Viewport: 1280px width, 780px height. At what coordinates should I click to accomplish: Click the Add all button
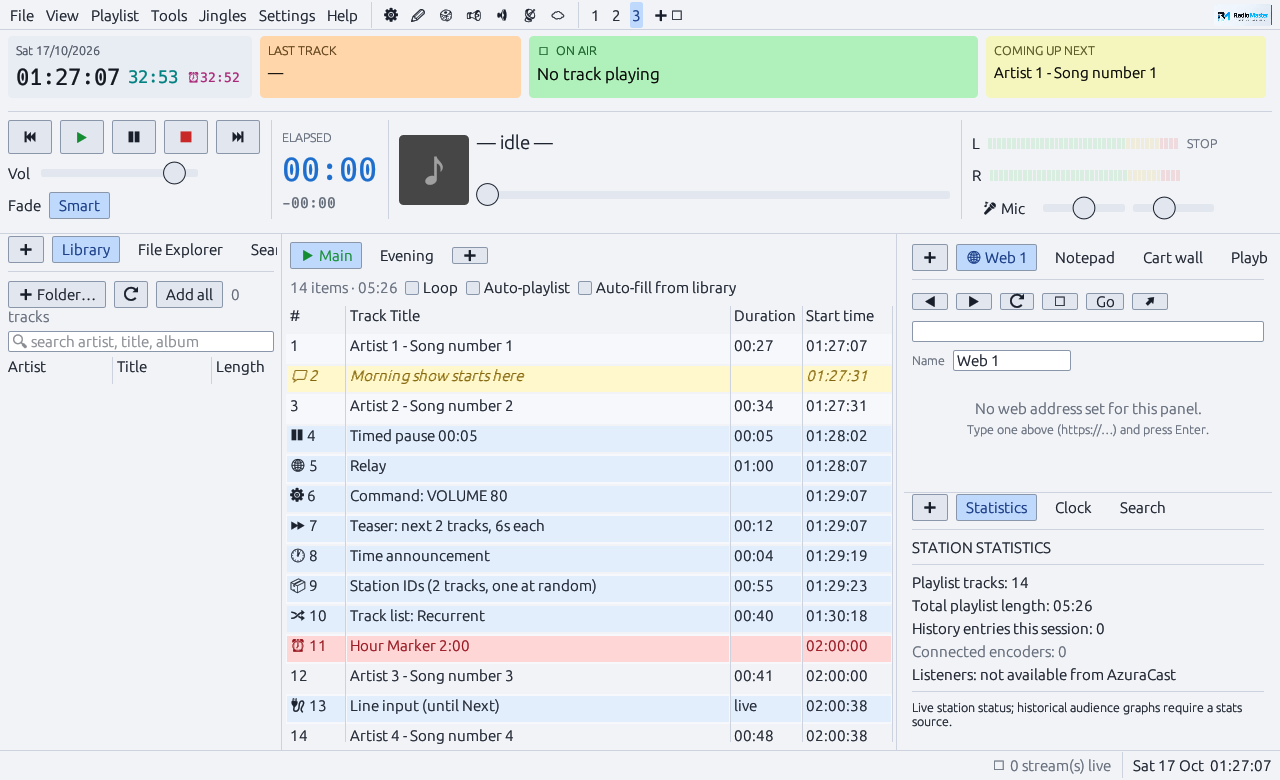[x=189, y=294]
